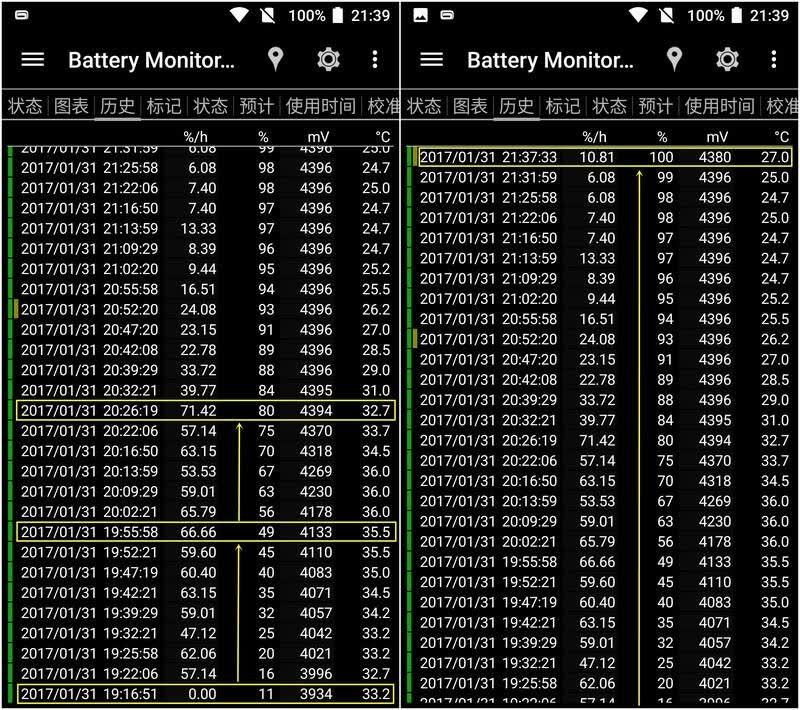Tap the %/h column header in left screen
Image resolution: width=800 pixels, height=710 pixels.
(195, 137)
